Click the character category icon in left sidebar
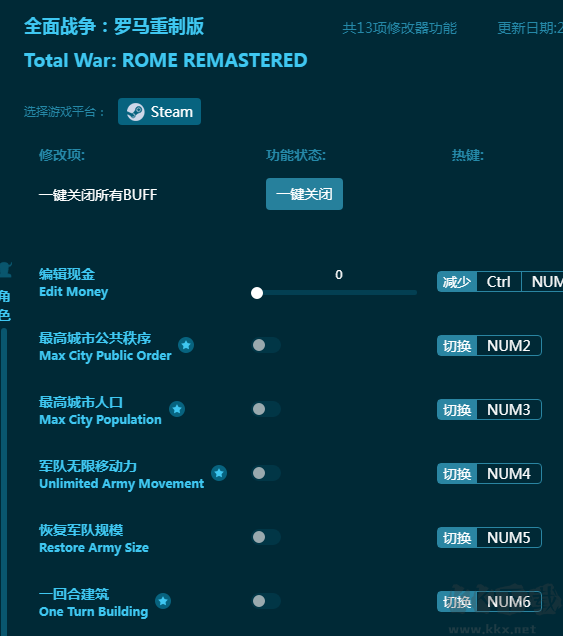The width and height of the screenshot is (563, 636). 5,270
